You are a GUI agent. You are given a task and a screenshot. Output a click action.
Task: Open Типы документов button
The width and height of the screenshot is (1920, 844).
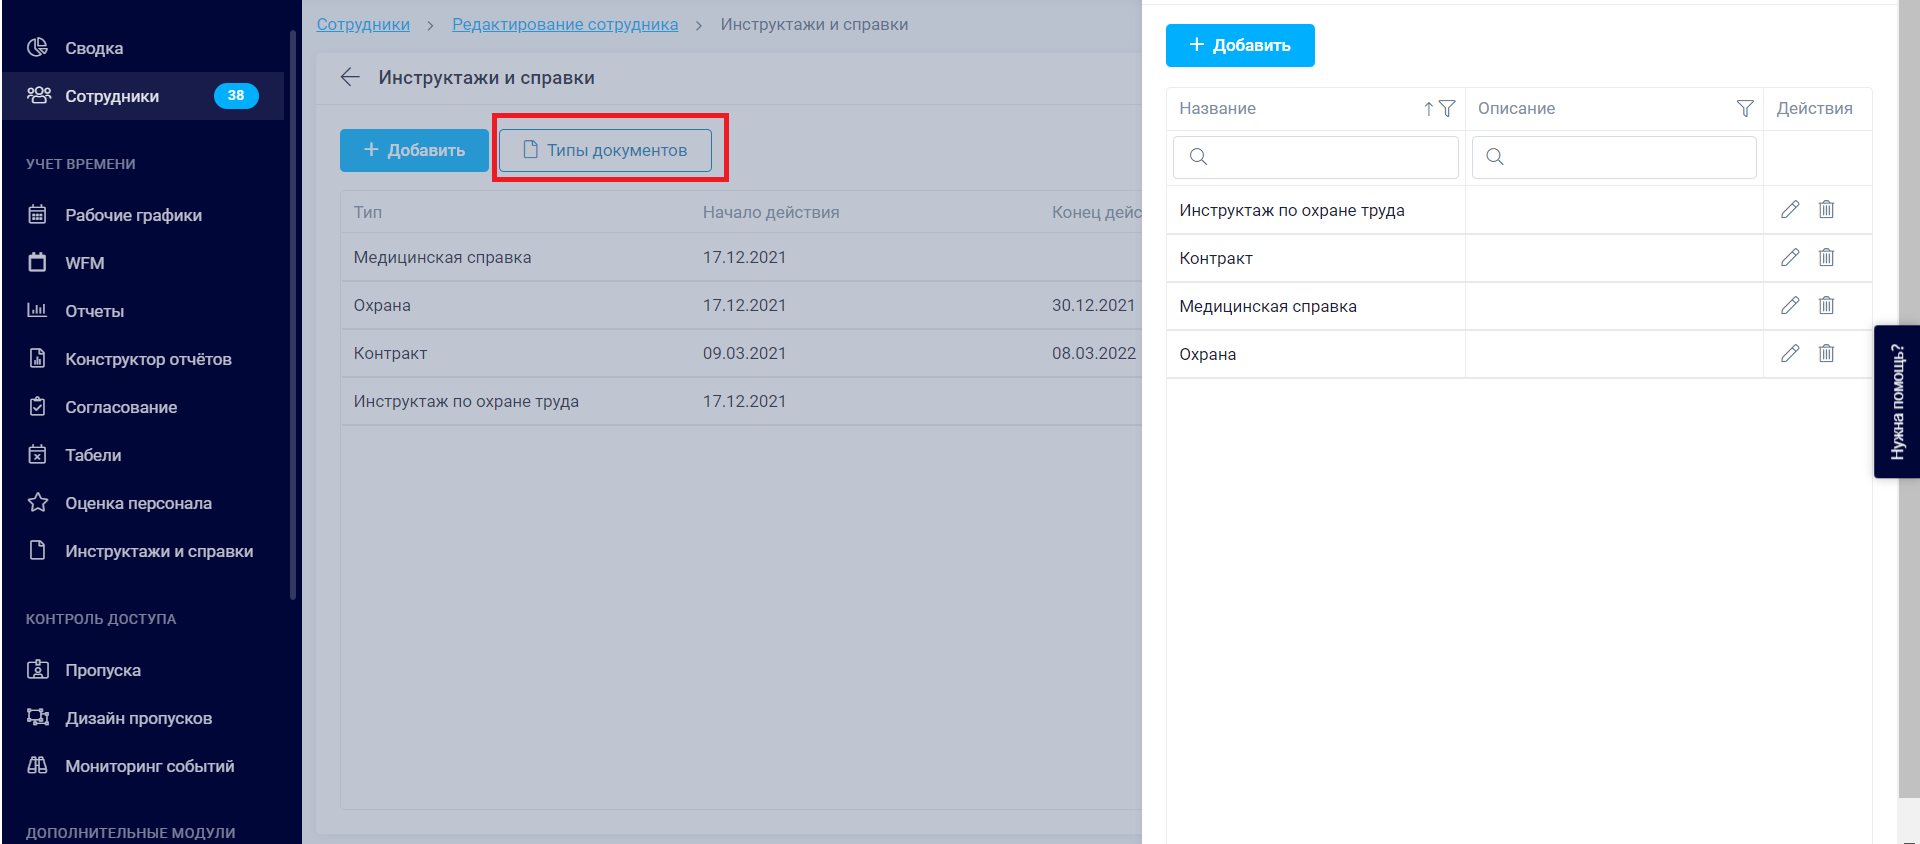click(605, 150)
